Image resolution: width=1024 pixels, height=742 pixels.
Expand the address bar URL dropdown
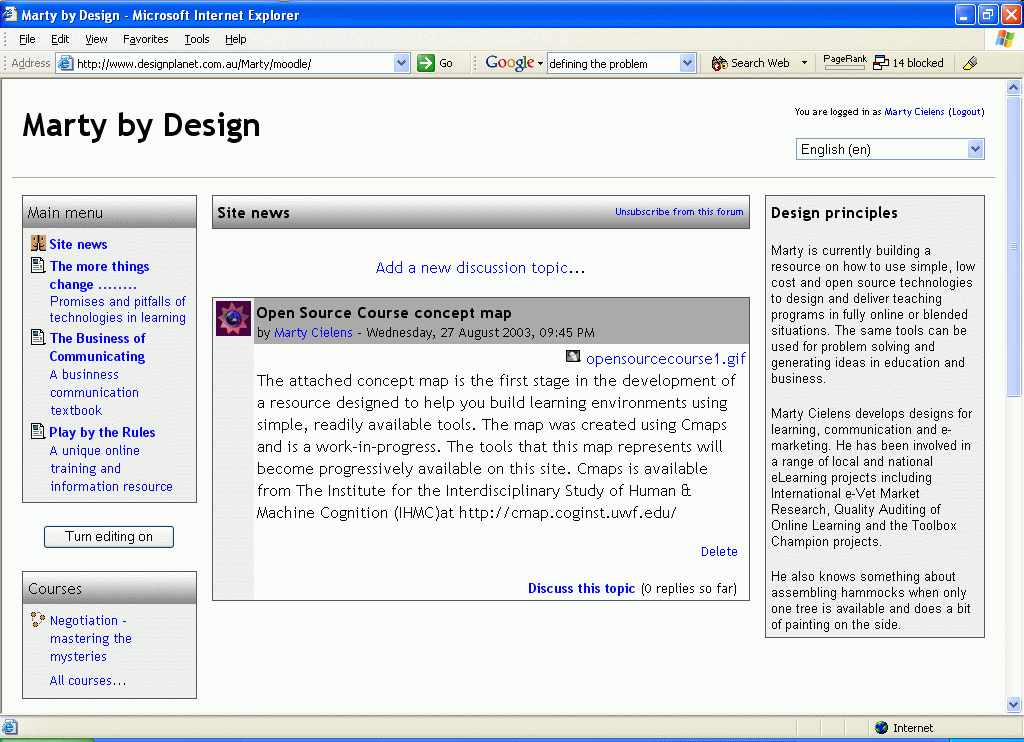(402, 63)
